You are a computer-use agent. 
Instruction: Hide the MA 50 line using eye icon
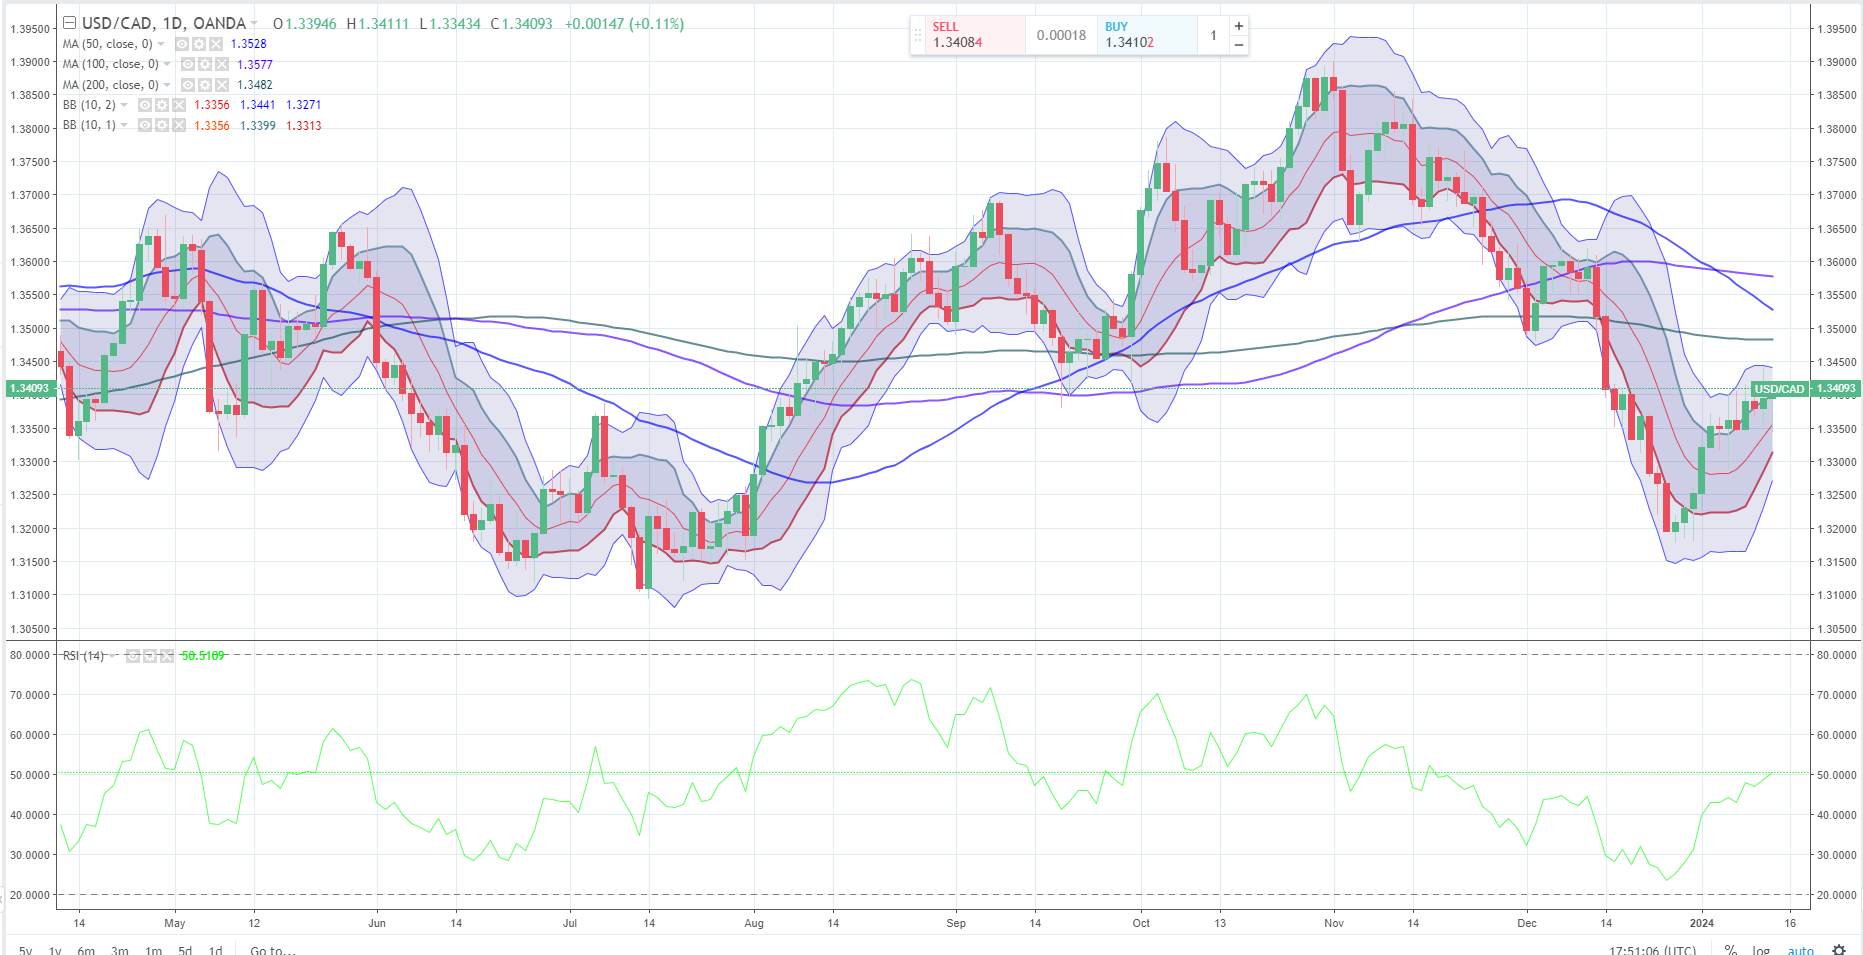tap(182, 44)
